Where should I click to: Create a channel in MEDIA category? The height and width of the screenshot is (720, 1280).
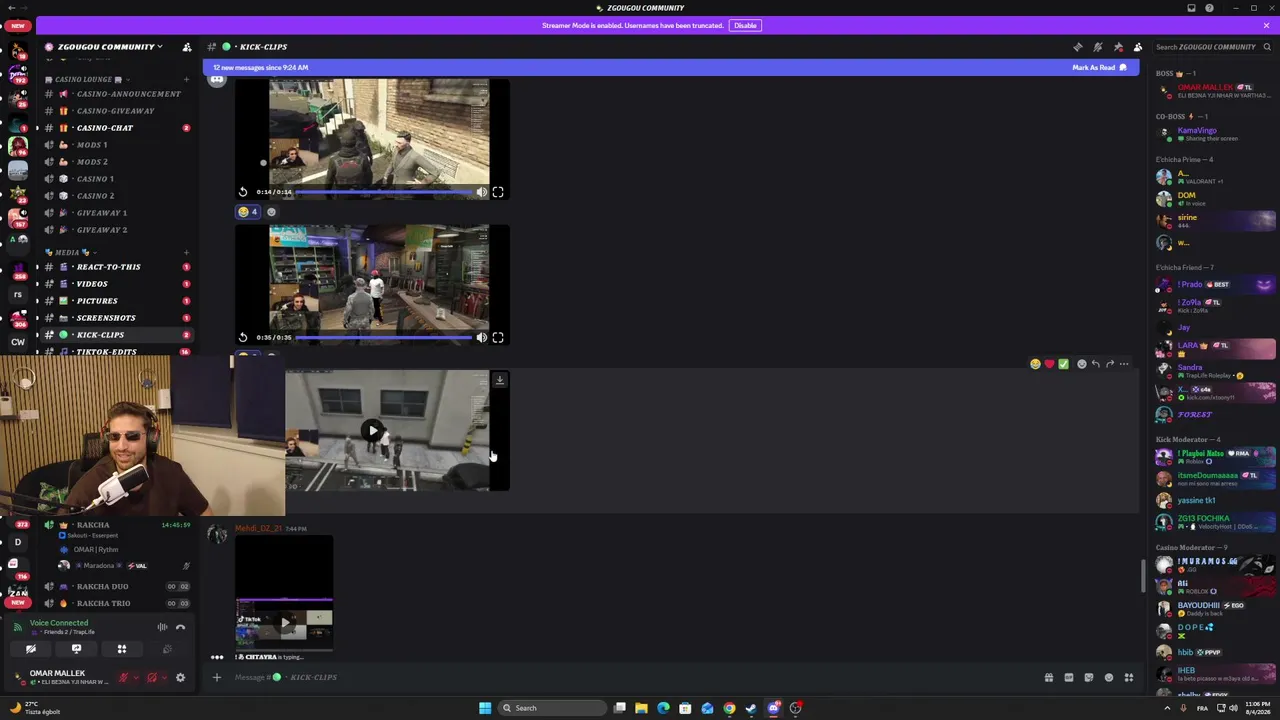click(x=186, y=252)
